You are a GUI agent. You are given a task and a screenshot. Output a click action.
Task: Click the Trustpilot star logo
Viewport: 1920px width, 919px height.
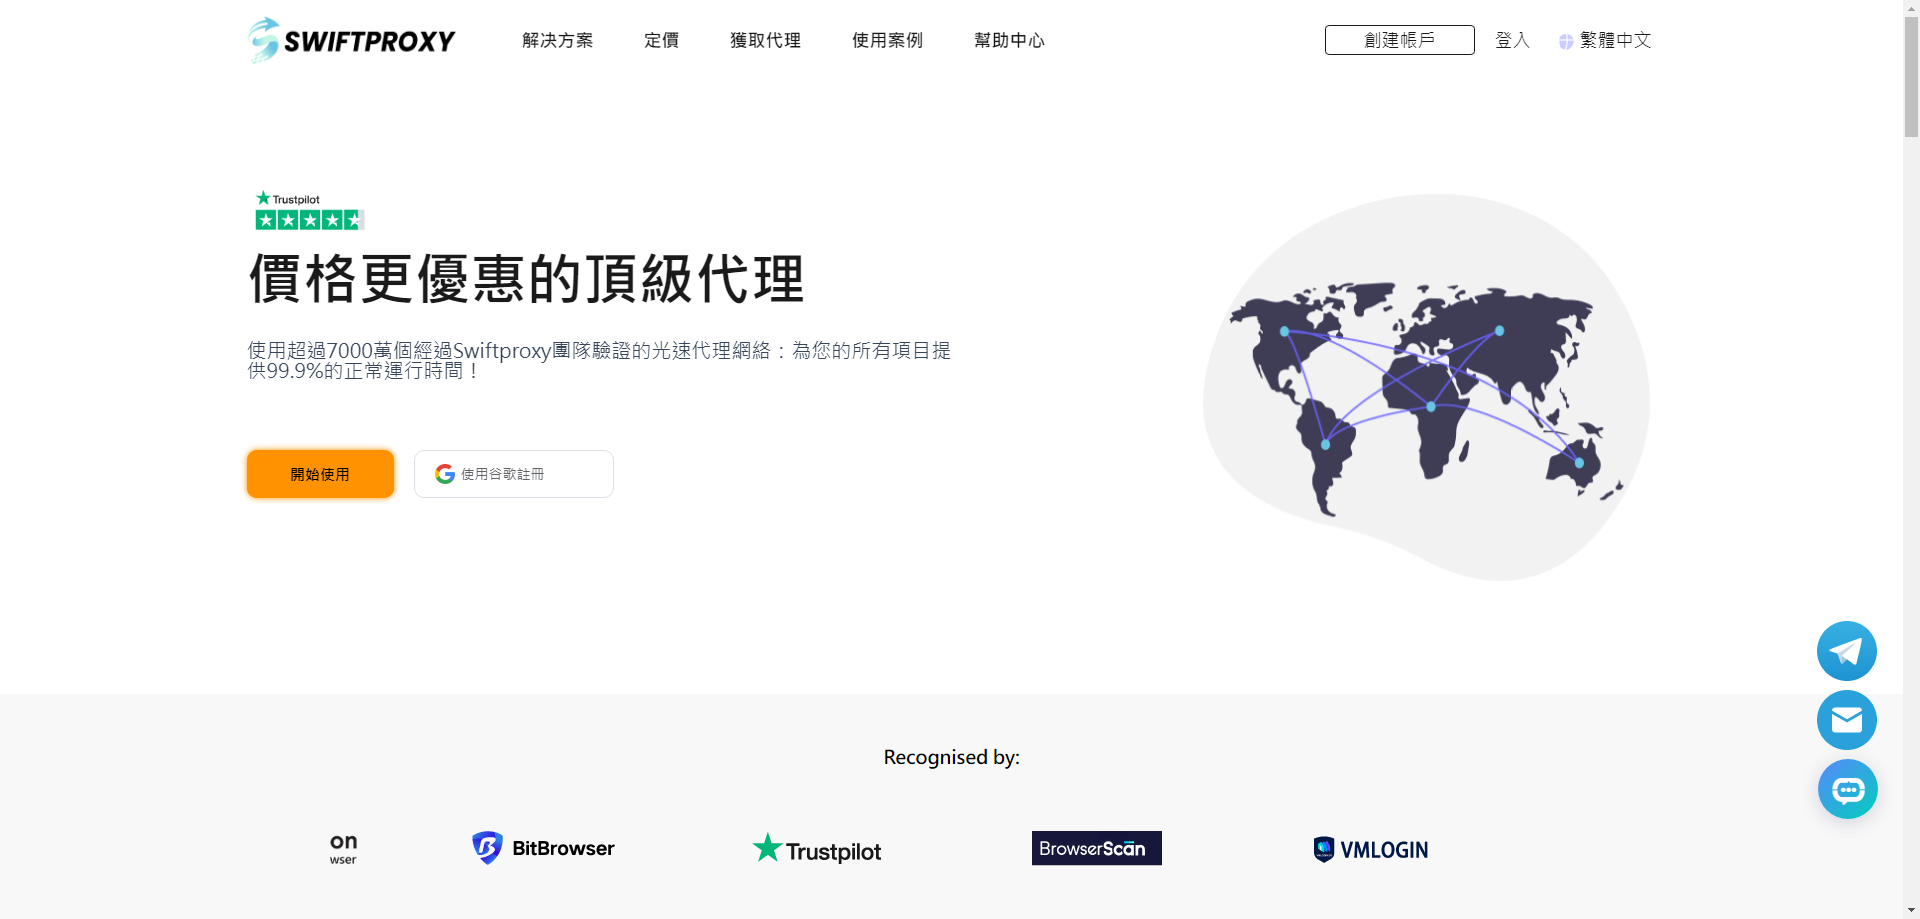coord(767,847)
